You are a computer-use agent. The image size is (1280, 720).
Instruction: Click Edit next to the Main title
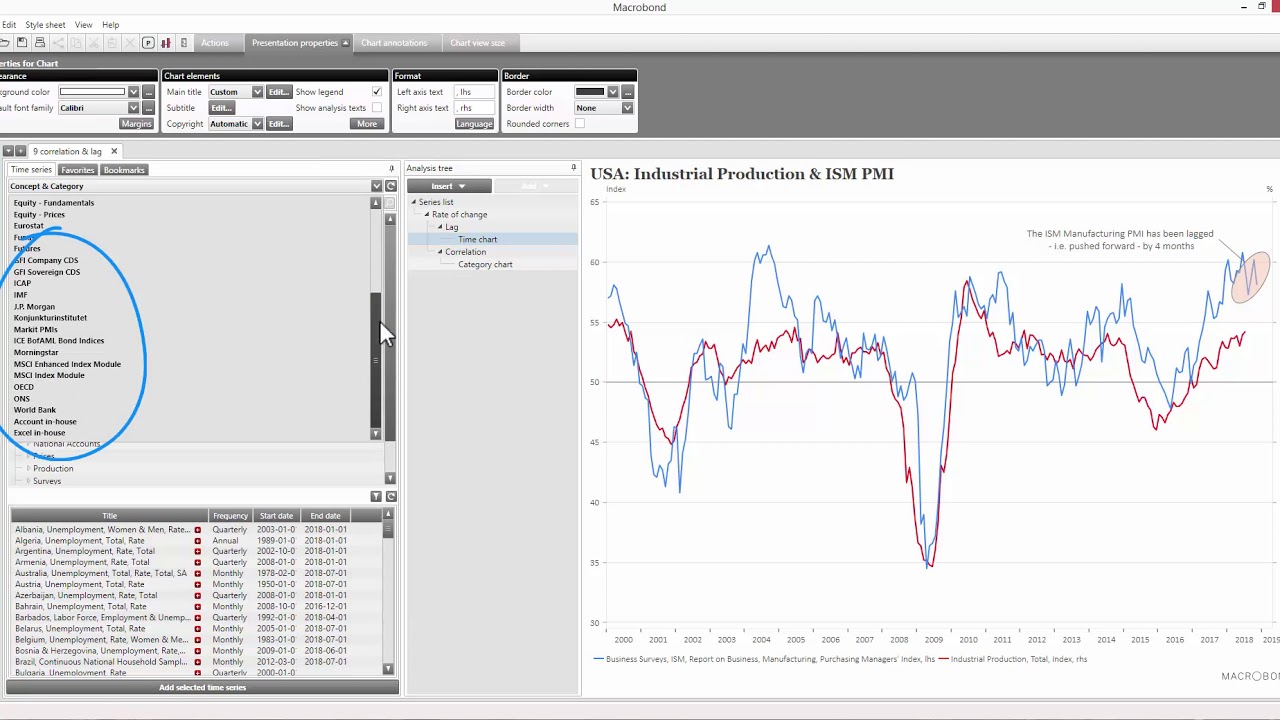278,92
